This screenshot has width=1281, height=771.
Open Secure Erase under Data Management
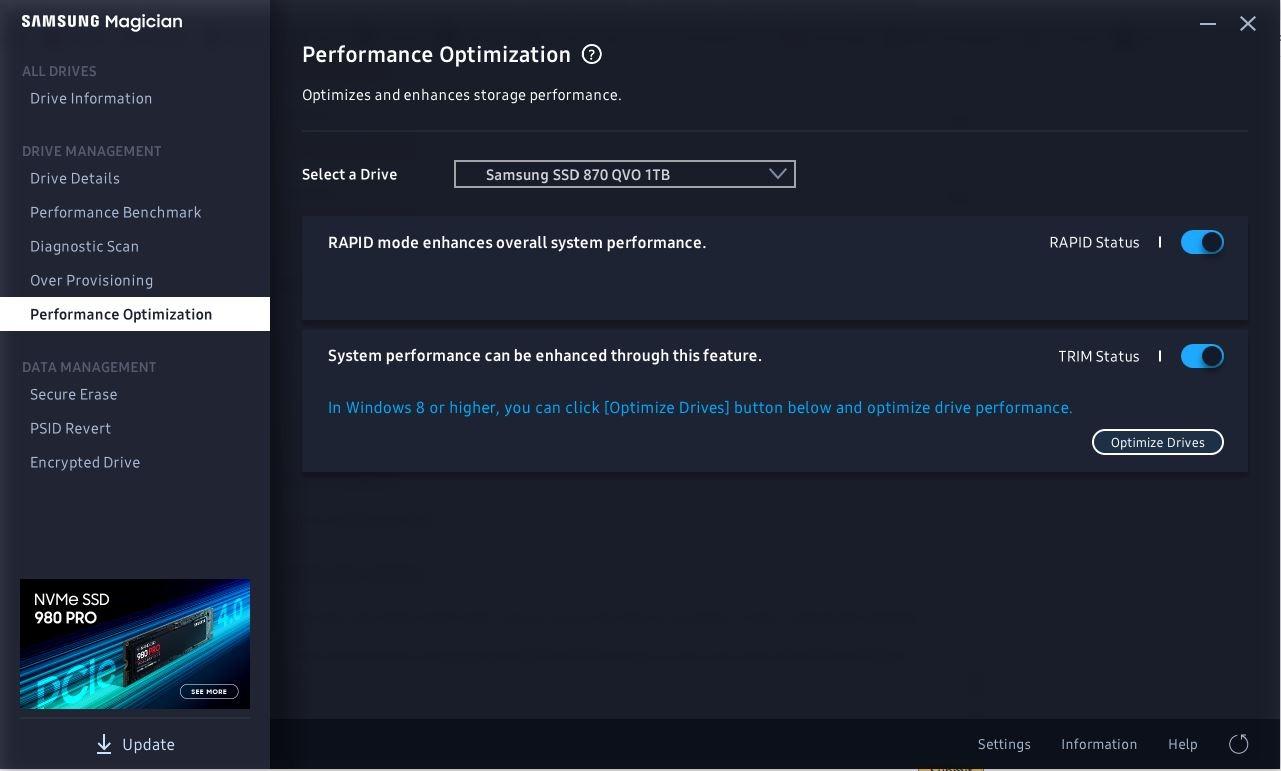[74, 394]
